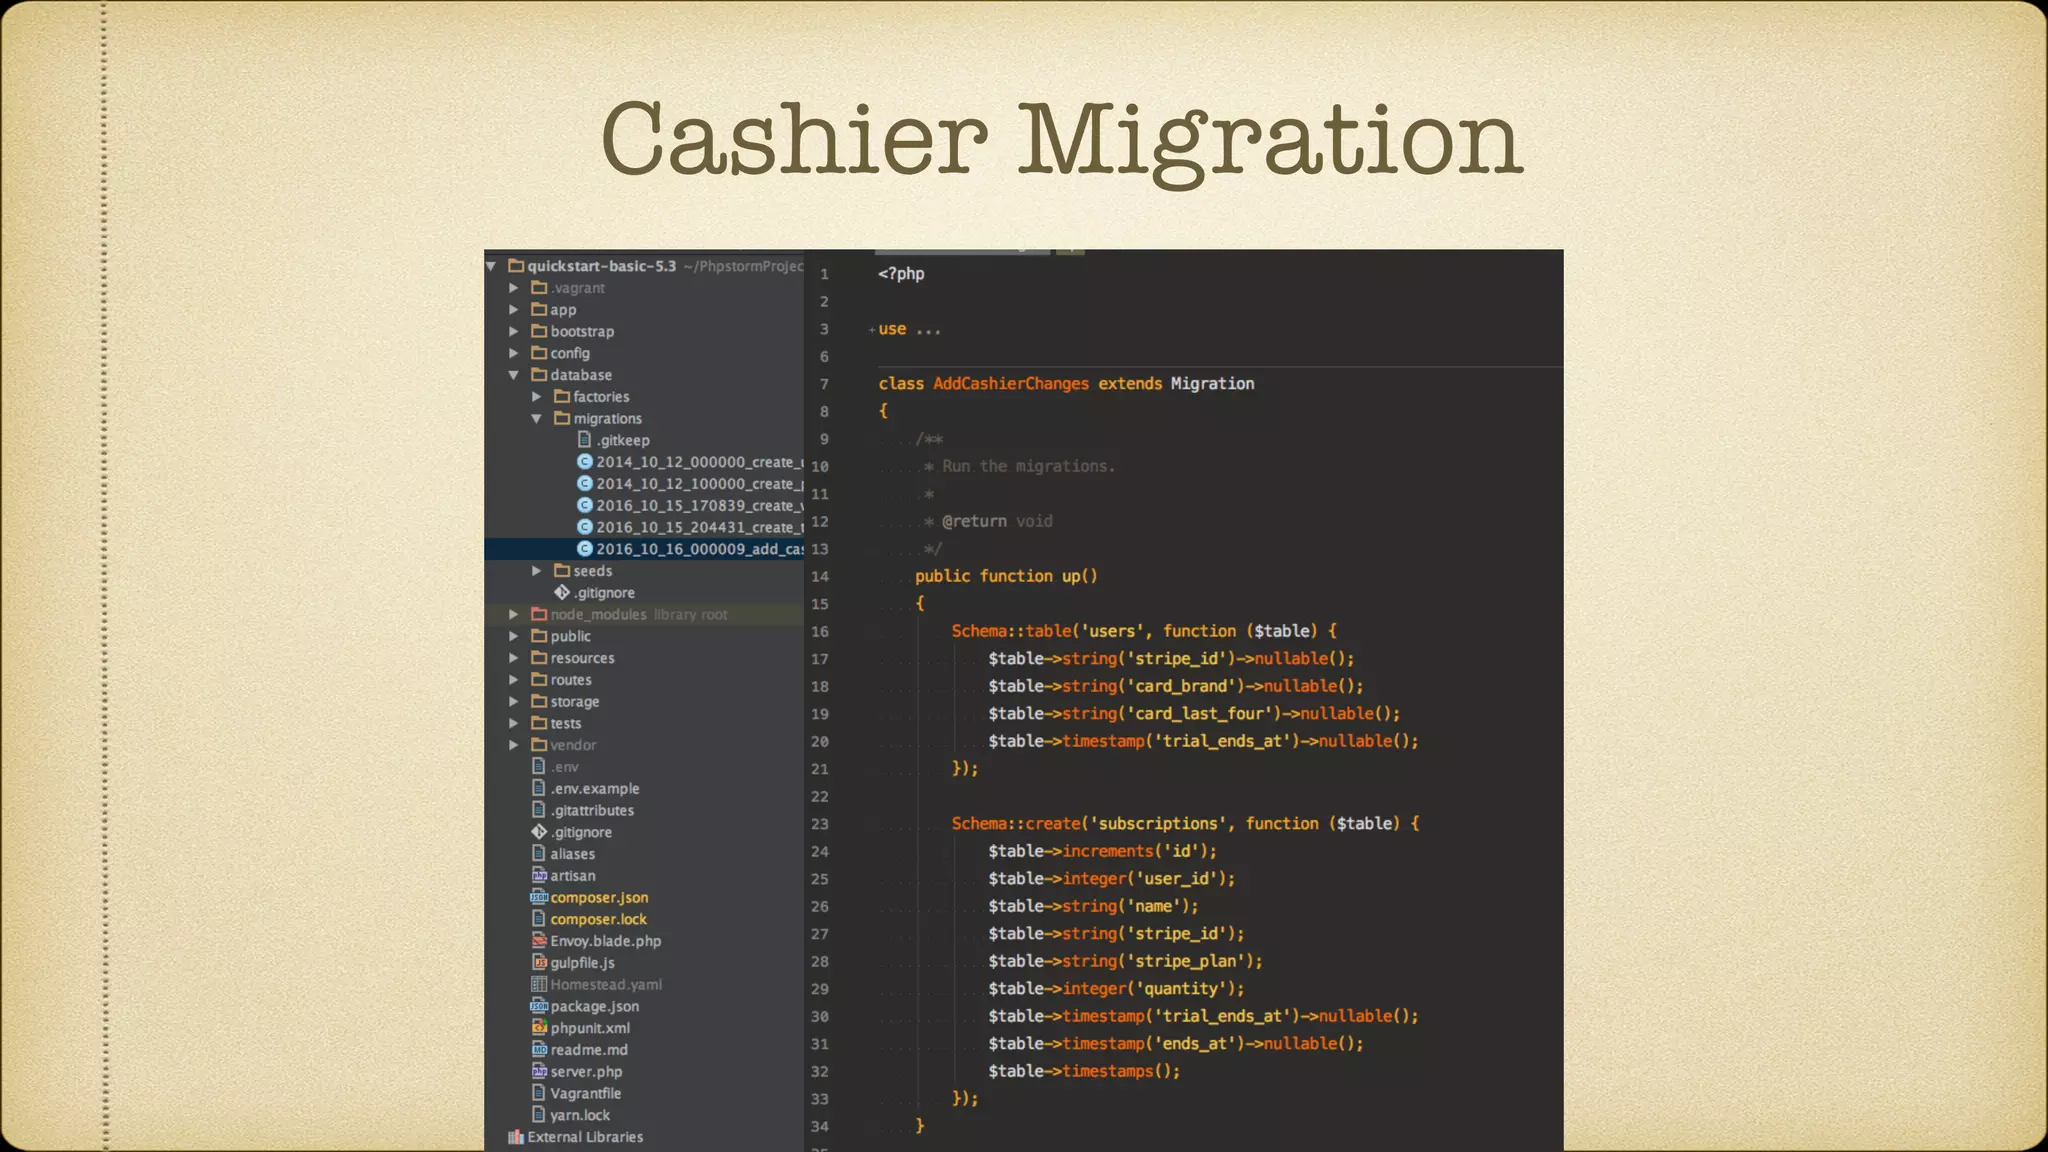This screenshot has width=2048, height=1152.
Task: Click the server.php PHP icon
Action: pyautogui.click(x=539, y=1072)
